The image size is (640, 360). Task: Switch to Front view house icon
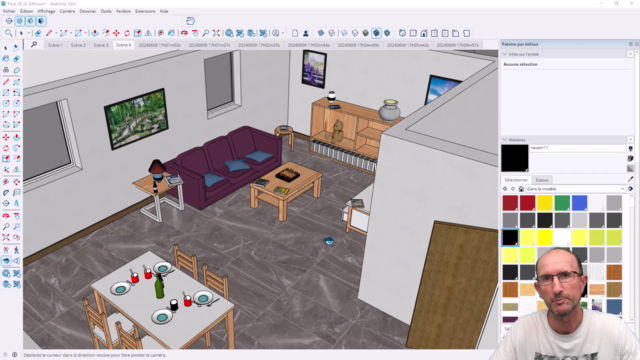coord(424,33)
